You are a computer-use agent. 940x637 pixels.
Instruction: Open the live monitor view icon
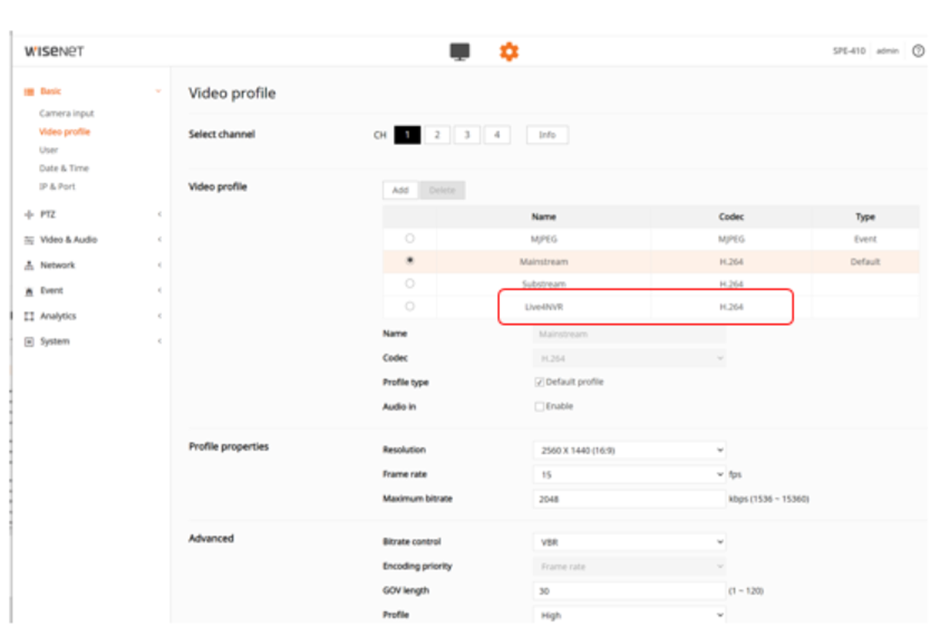tap(460, 51)
